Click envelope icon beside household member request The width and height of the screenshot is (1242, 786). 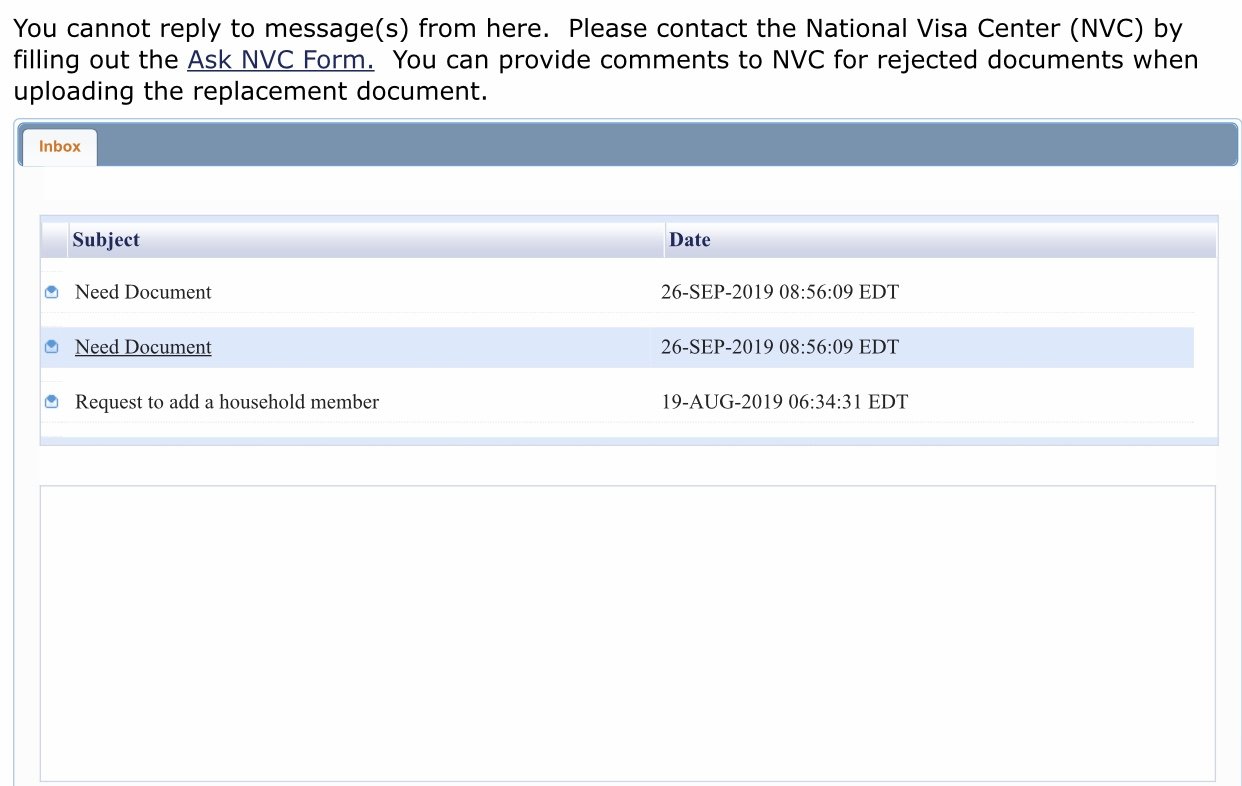point(52,402)
